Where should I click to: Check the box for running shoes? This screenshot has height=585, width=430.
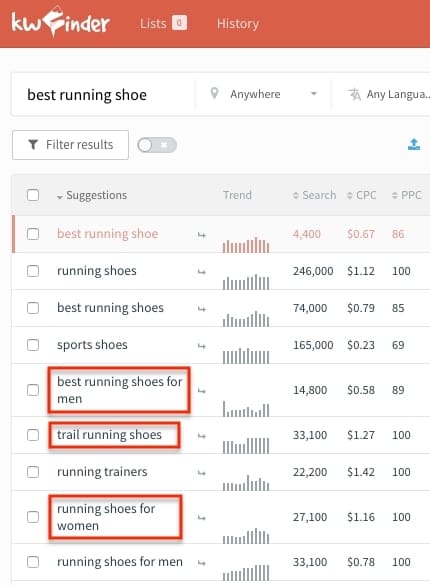click(33, 271)
